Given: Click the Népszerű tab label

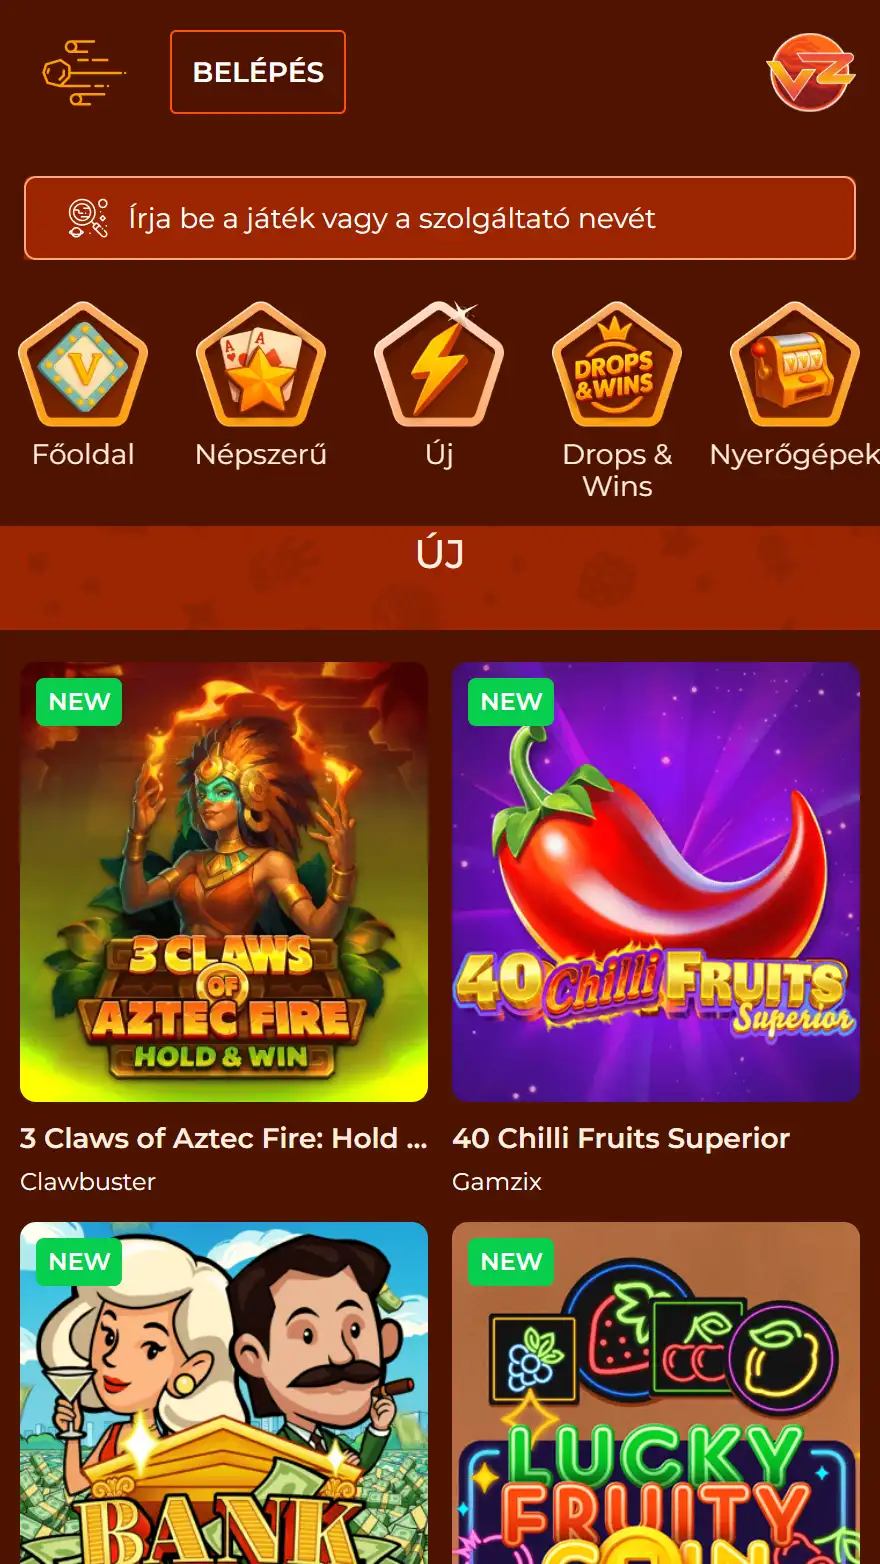Looking at the screenshot, I should coord(261,455).
